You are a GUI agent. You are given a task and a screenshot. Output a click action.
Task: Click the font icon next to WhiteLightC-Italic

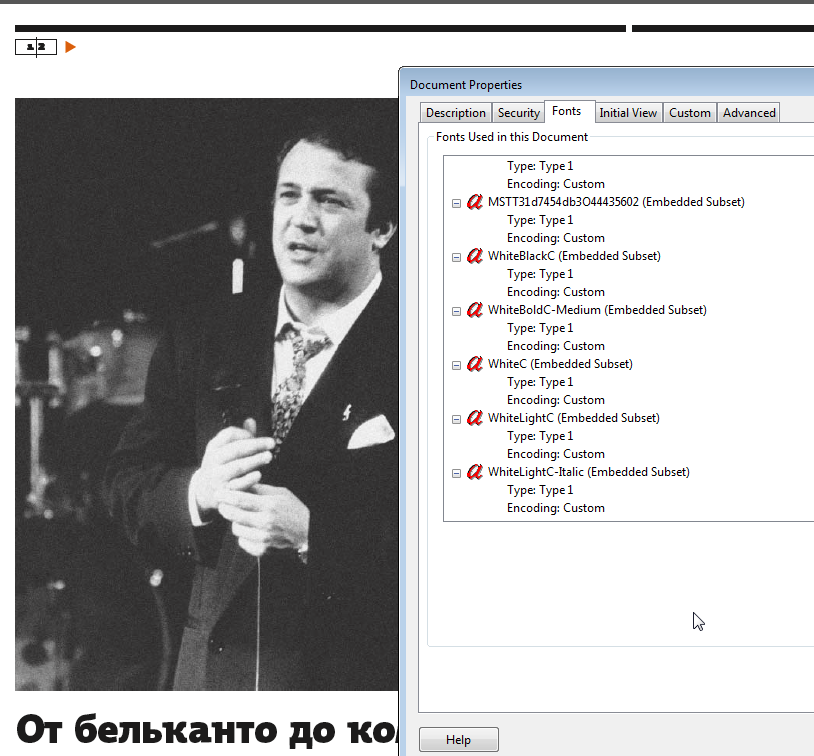click(475, 472)
